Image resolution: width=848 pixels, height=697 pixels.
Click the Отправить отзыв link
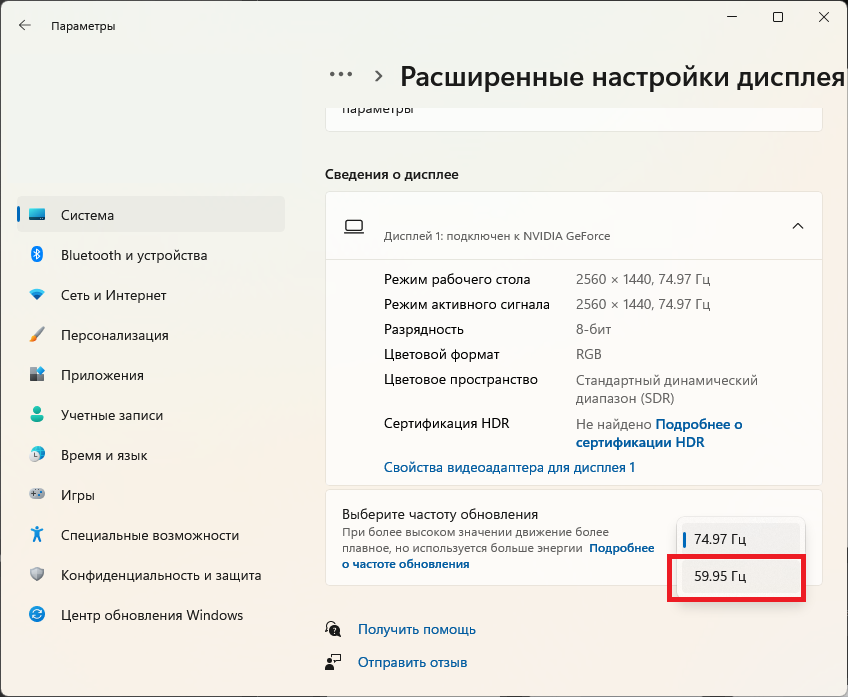click(412, 662)
